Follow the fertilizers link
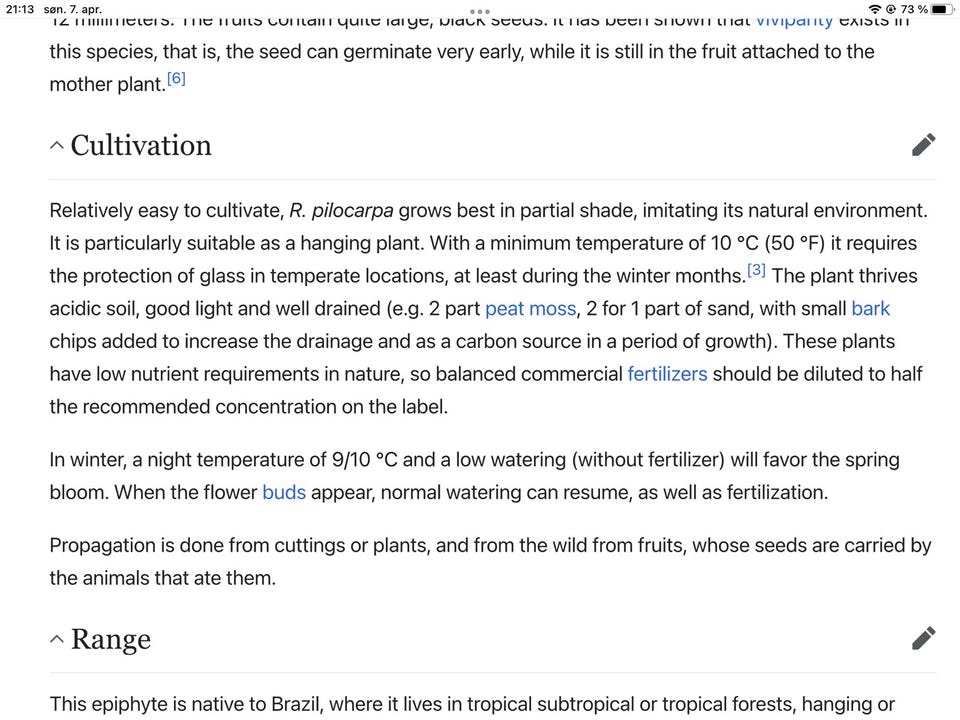This screenshot has height=720, width=960. click(x=667, y=373)
